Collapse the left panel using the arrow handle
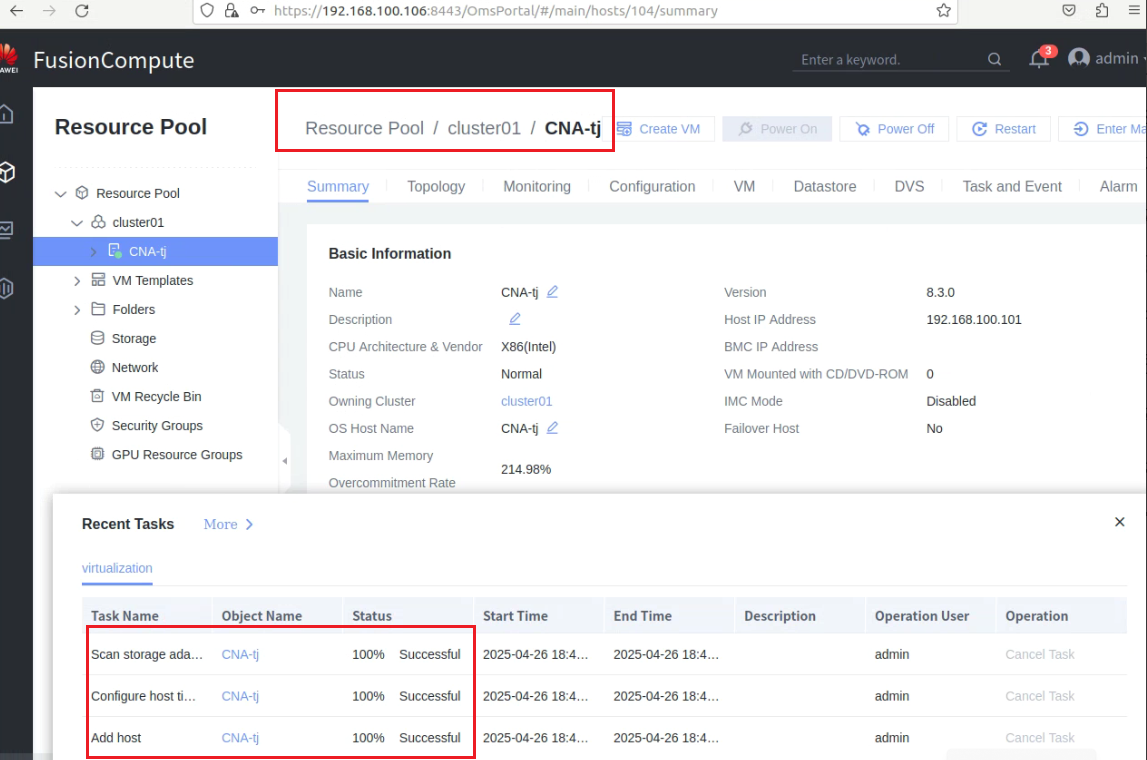The height and width of the screenshot is (760, 1147). click(x=285, y=461)
